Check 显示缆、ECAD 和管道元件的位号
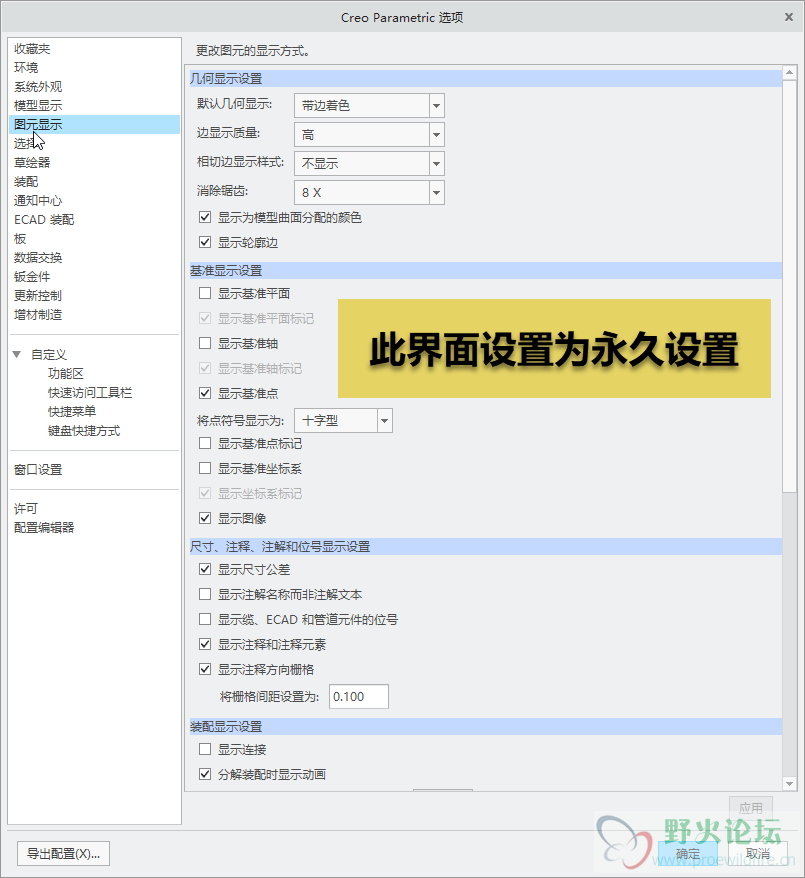 click(x=205, y=619)
